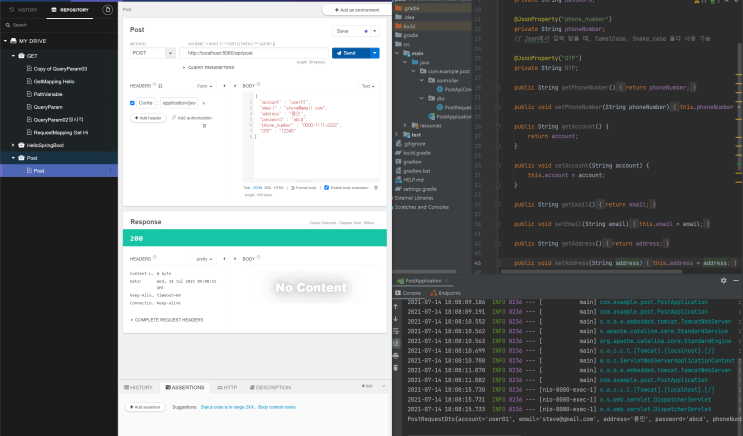Image resolution: width=743 pixels, height=436 pixels.
Task: Clear the console with the trash icon
Action: click(x=396, y=368)
